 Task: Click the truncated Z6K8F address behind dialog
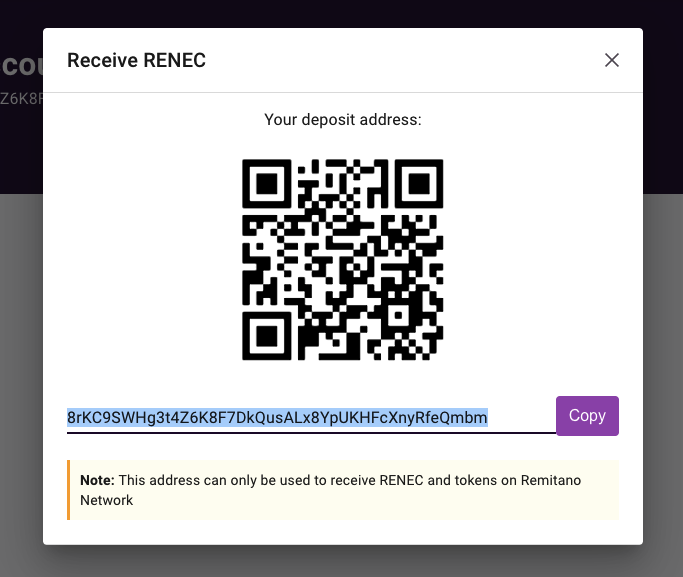coord(21,99)
